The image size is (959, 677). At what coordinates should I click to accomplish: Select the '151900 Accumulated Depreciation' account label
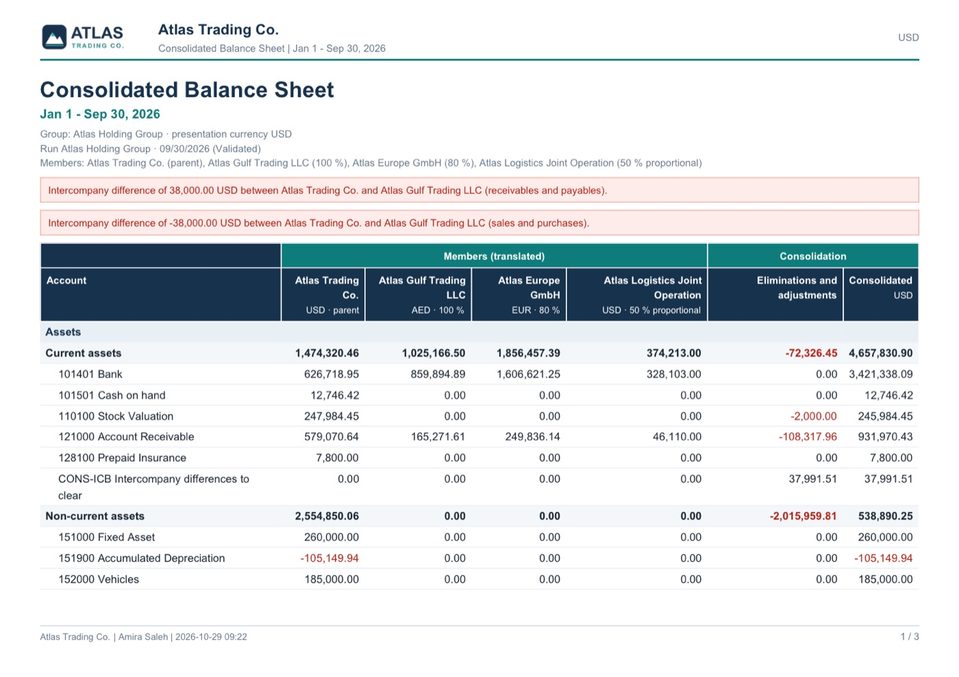[x=141, y=558]
